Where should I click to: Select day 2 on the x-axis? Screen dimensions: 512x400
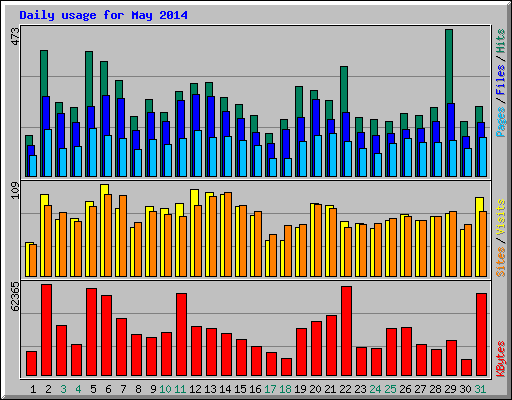coord(48,389)
